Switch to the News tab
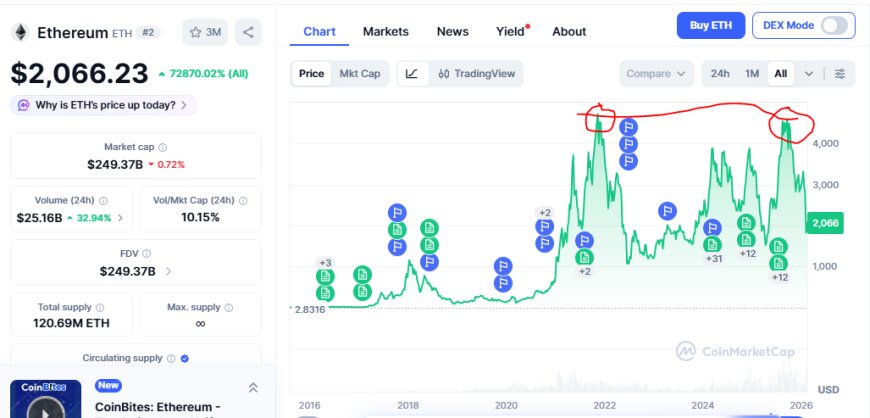870x418 pixels. [452, 31]
